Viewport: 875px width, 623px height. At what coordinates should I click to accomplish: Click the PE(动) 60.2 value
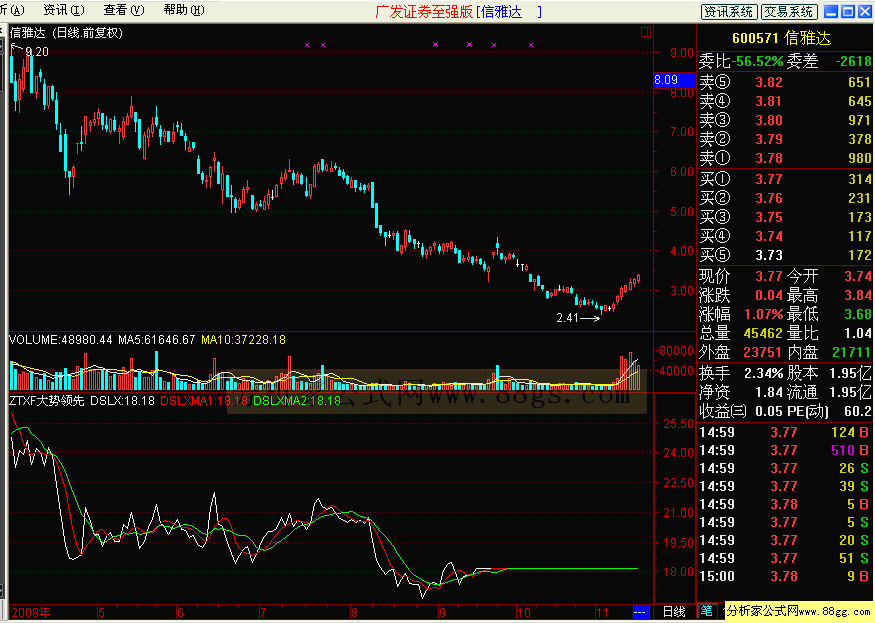click(x=858, y=411)
